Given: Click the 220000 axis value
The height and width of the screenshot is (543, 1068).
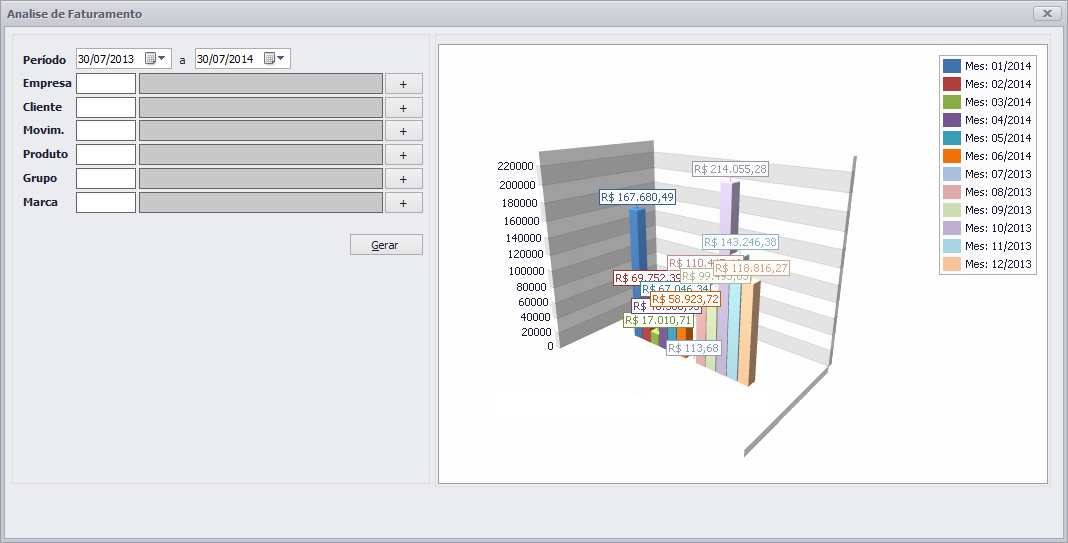Looking at the screenshot, I should (516, 166).
